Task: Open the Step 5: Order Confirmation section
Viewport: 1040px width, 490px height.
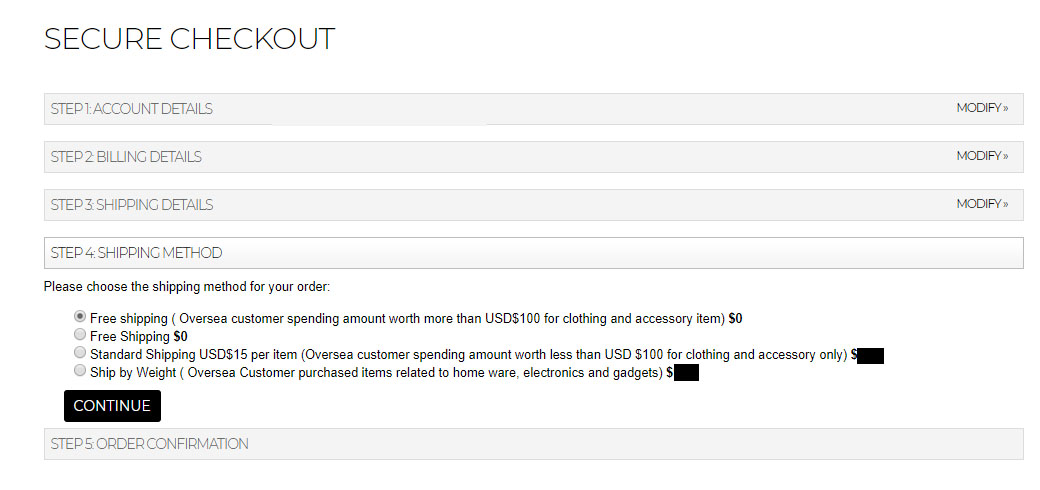Action: [150, 444]
